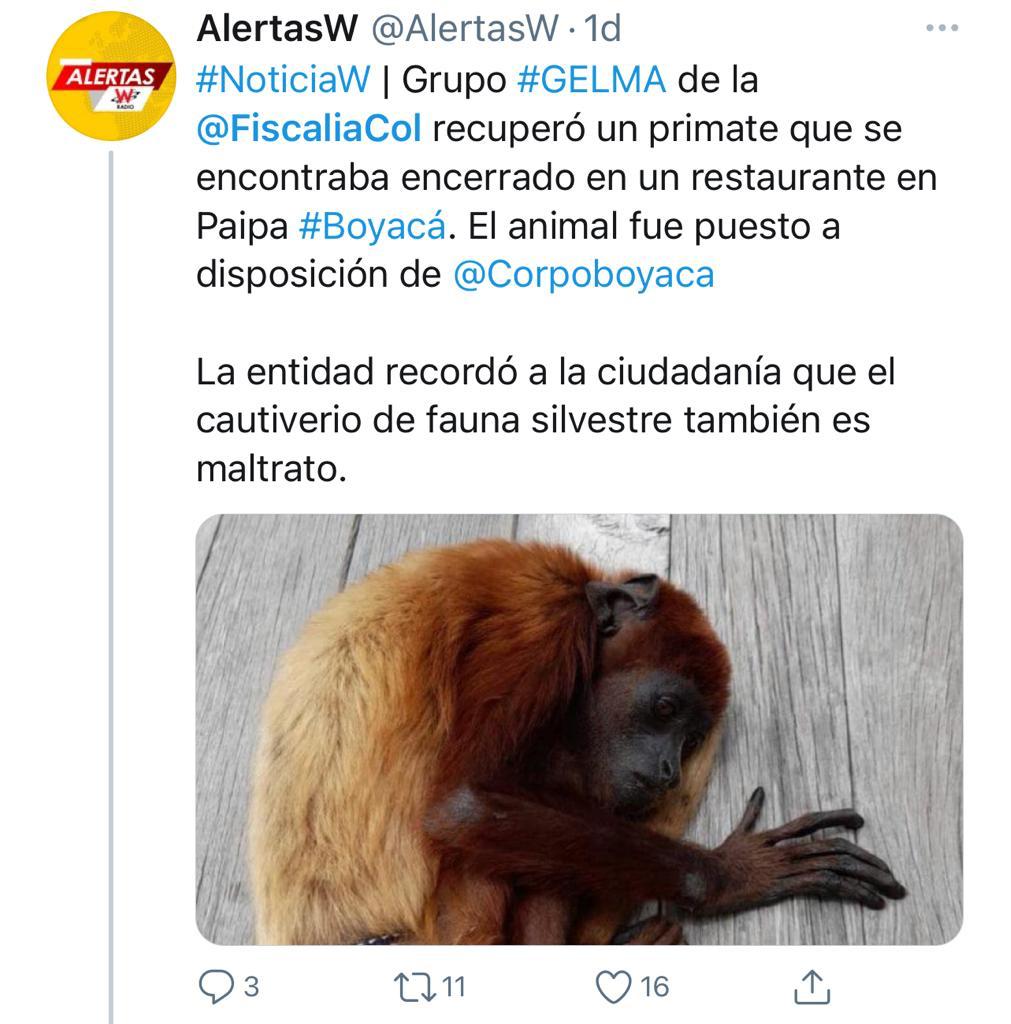Visit the @Corpoboyaca mention
This screenshot has height=1024, width=1011.
point(584,275)
